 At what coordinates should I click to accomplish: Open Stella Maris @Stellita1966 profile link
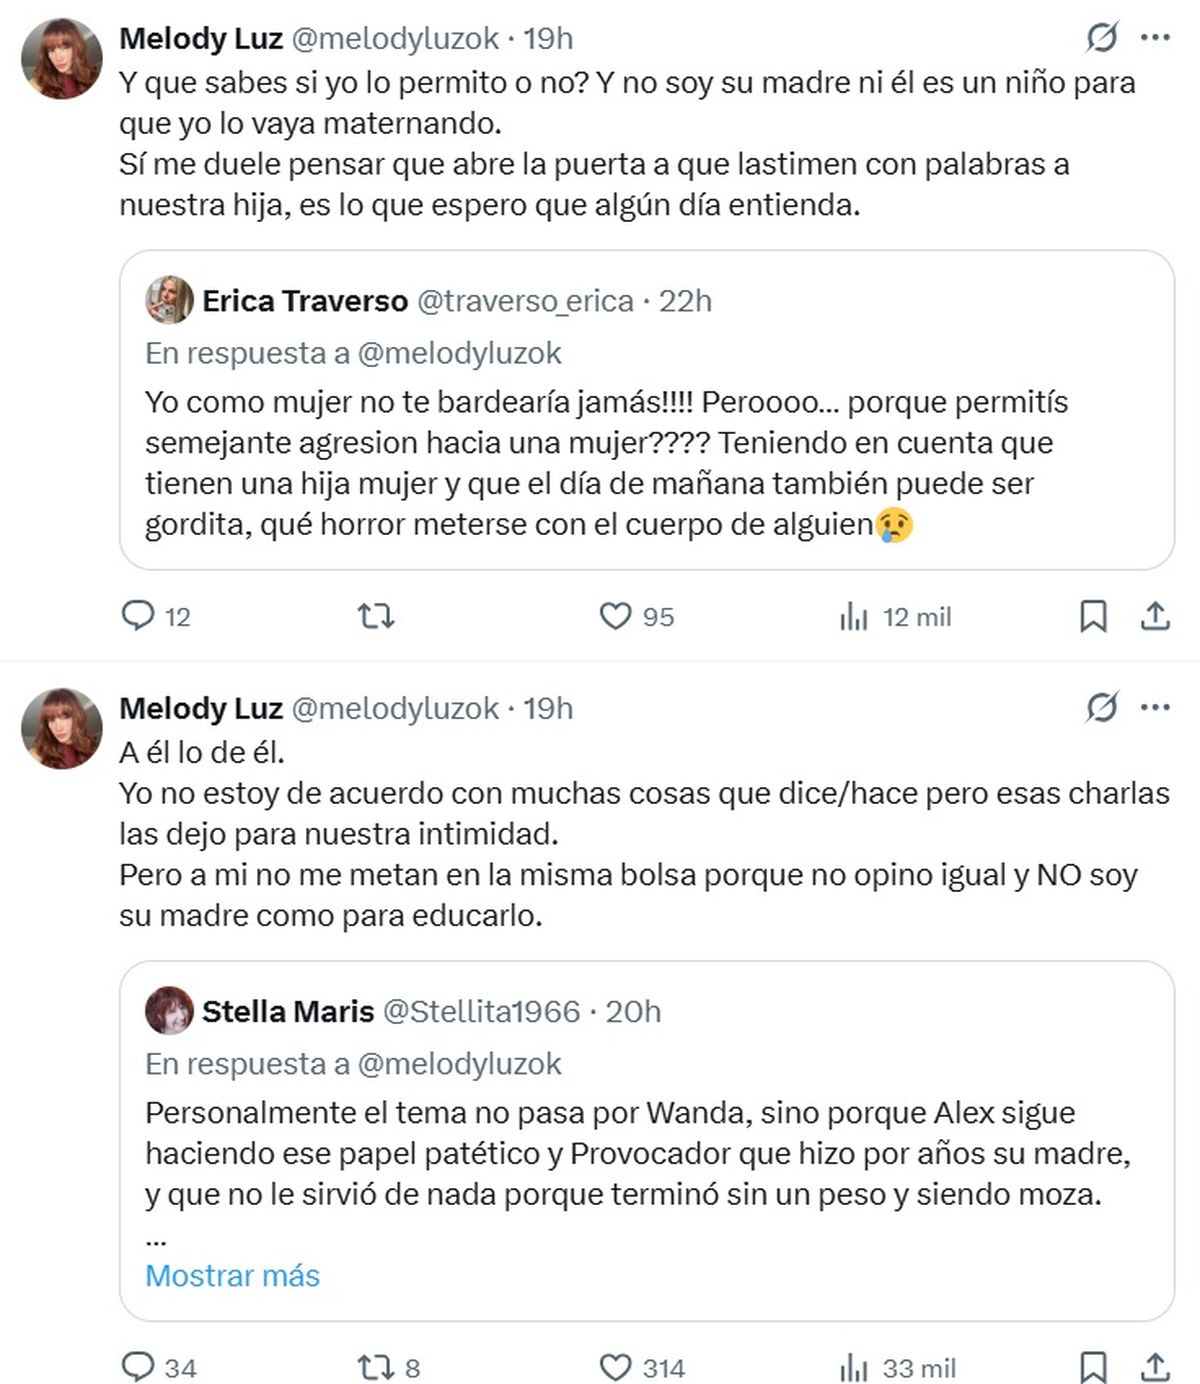(481, 1011)
